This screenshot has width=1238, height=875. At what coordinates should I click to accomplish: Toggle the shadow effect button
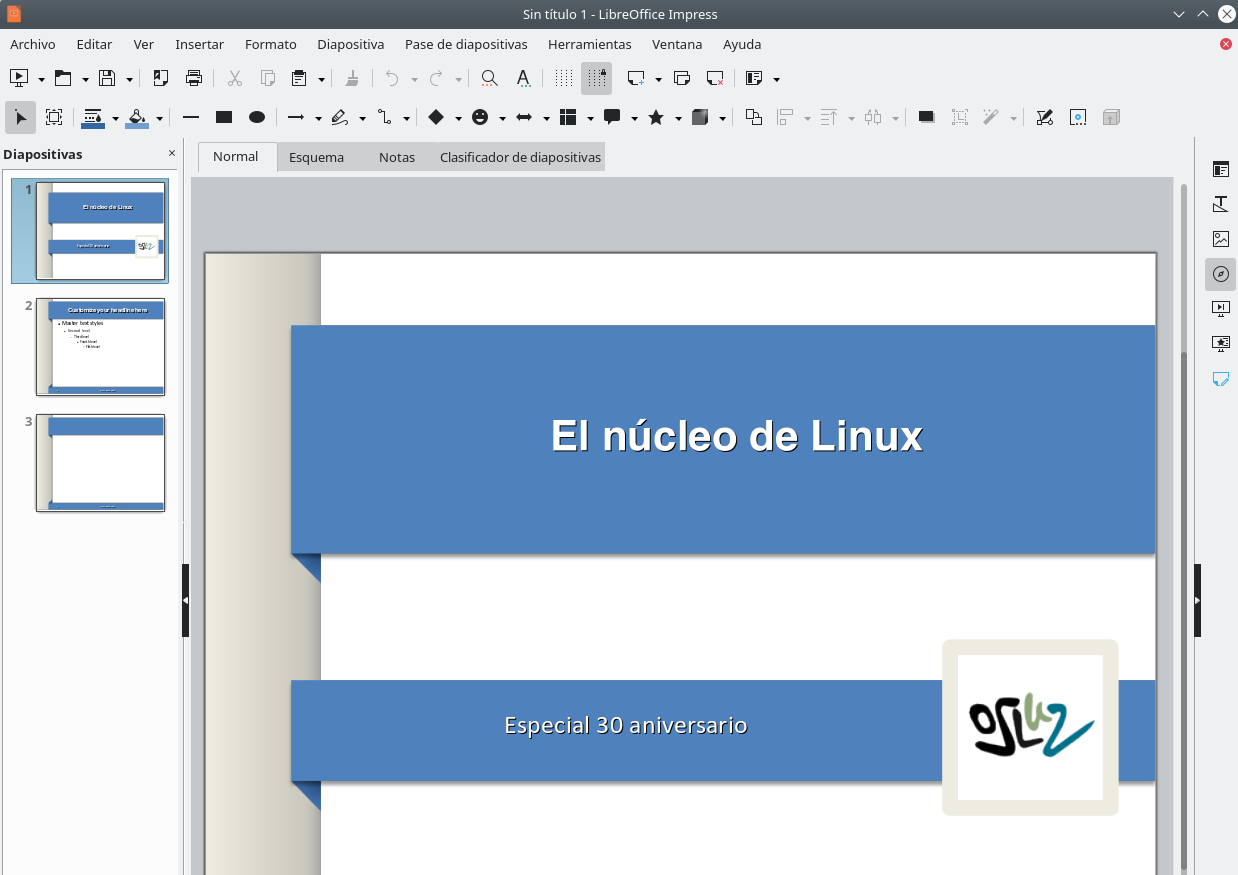pos(926,117)
